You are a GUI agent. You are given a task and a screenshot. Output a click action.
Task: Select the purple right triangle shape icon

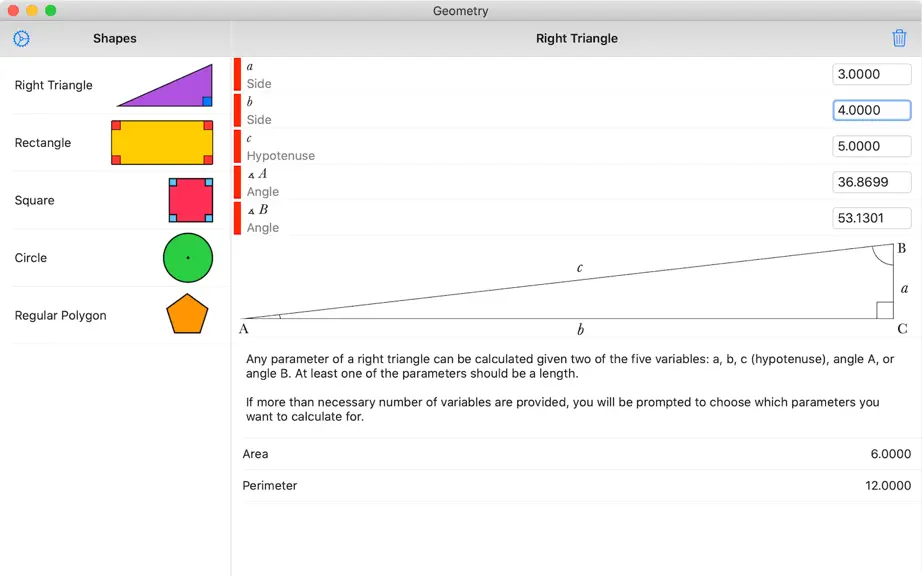point(165,86)
